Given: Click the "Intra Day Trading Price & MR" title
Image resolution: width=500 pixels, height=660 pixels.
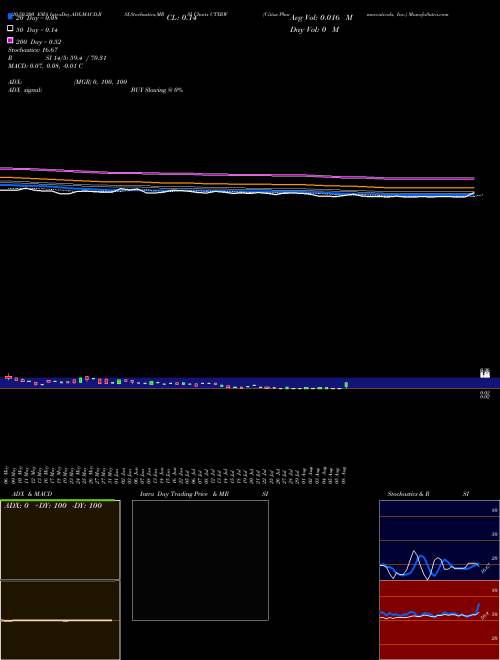Looking at the screenshot, I should point(184,494).
